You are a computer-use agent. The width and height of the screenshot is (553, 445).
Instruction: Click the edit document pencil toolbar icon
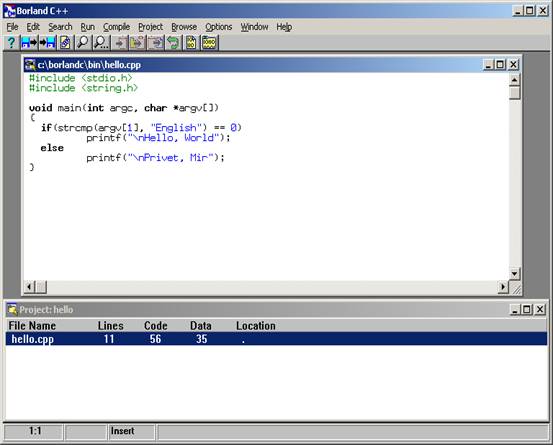pyautogui.click(x=65, y=43)
